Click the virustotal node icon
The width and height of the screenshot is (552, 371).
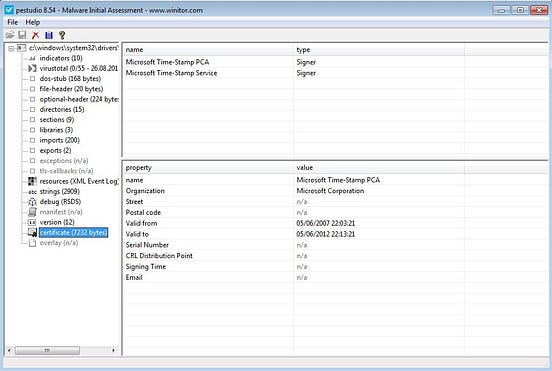32,68
